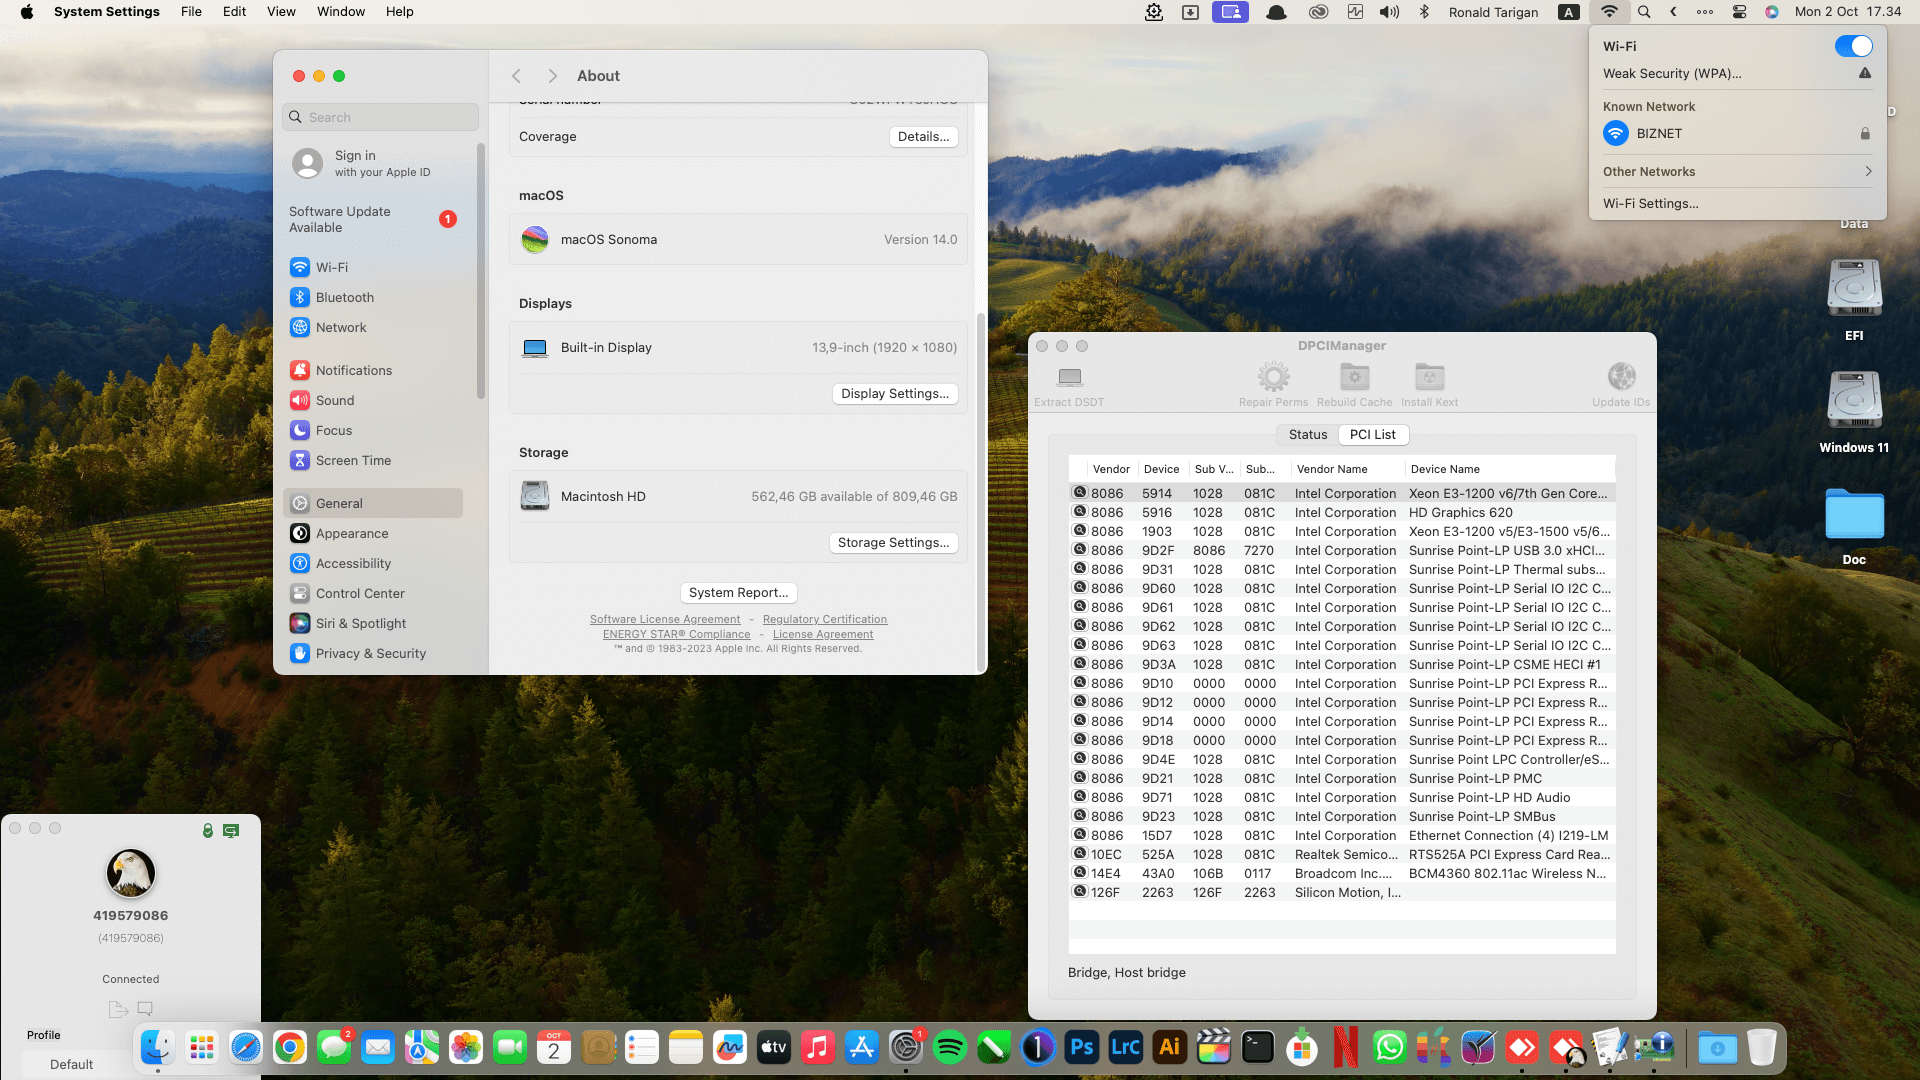Click the System Settings search field
The height and width of the screenshot is (1080, 1920).
click(380, 117)
